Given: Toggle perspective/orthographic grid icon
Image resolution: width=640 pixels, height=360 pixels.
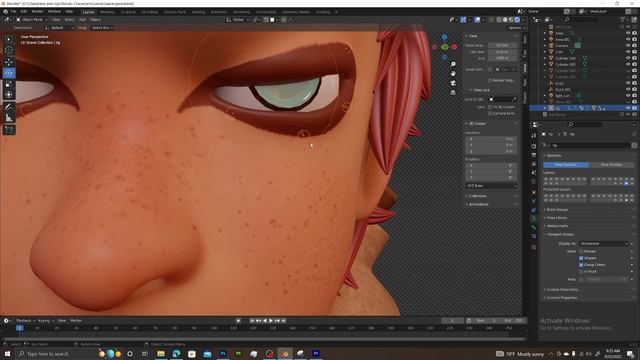Looking at the screenshot, I should 453,93.
